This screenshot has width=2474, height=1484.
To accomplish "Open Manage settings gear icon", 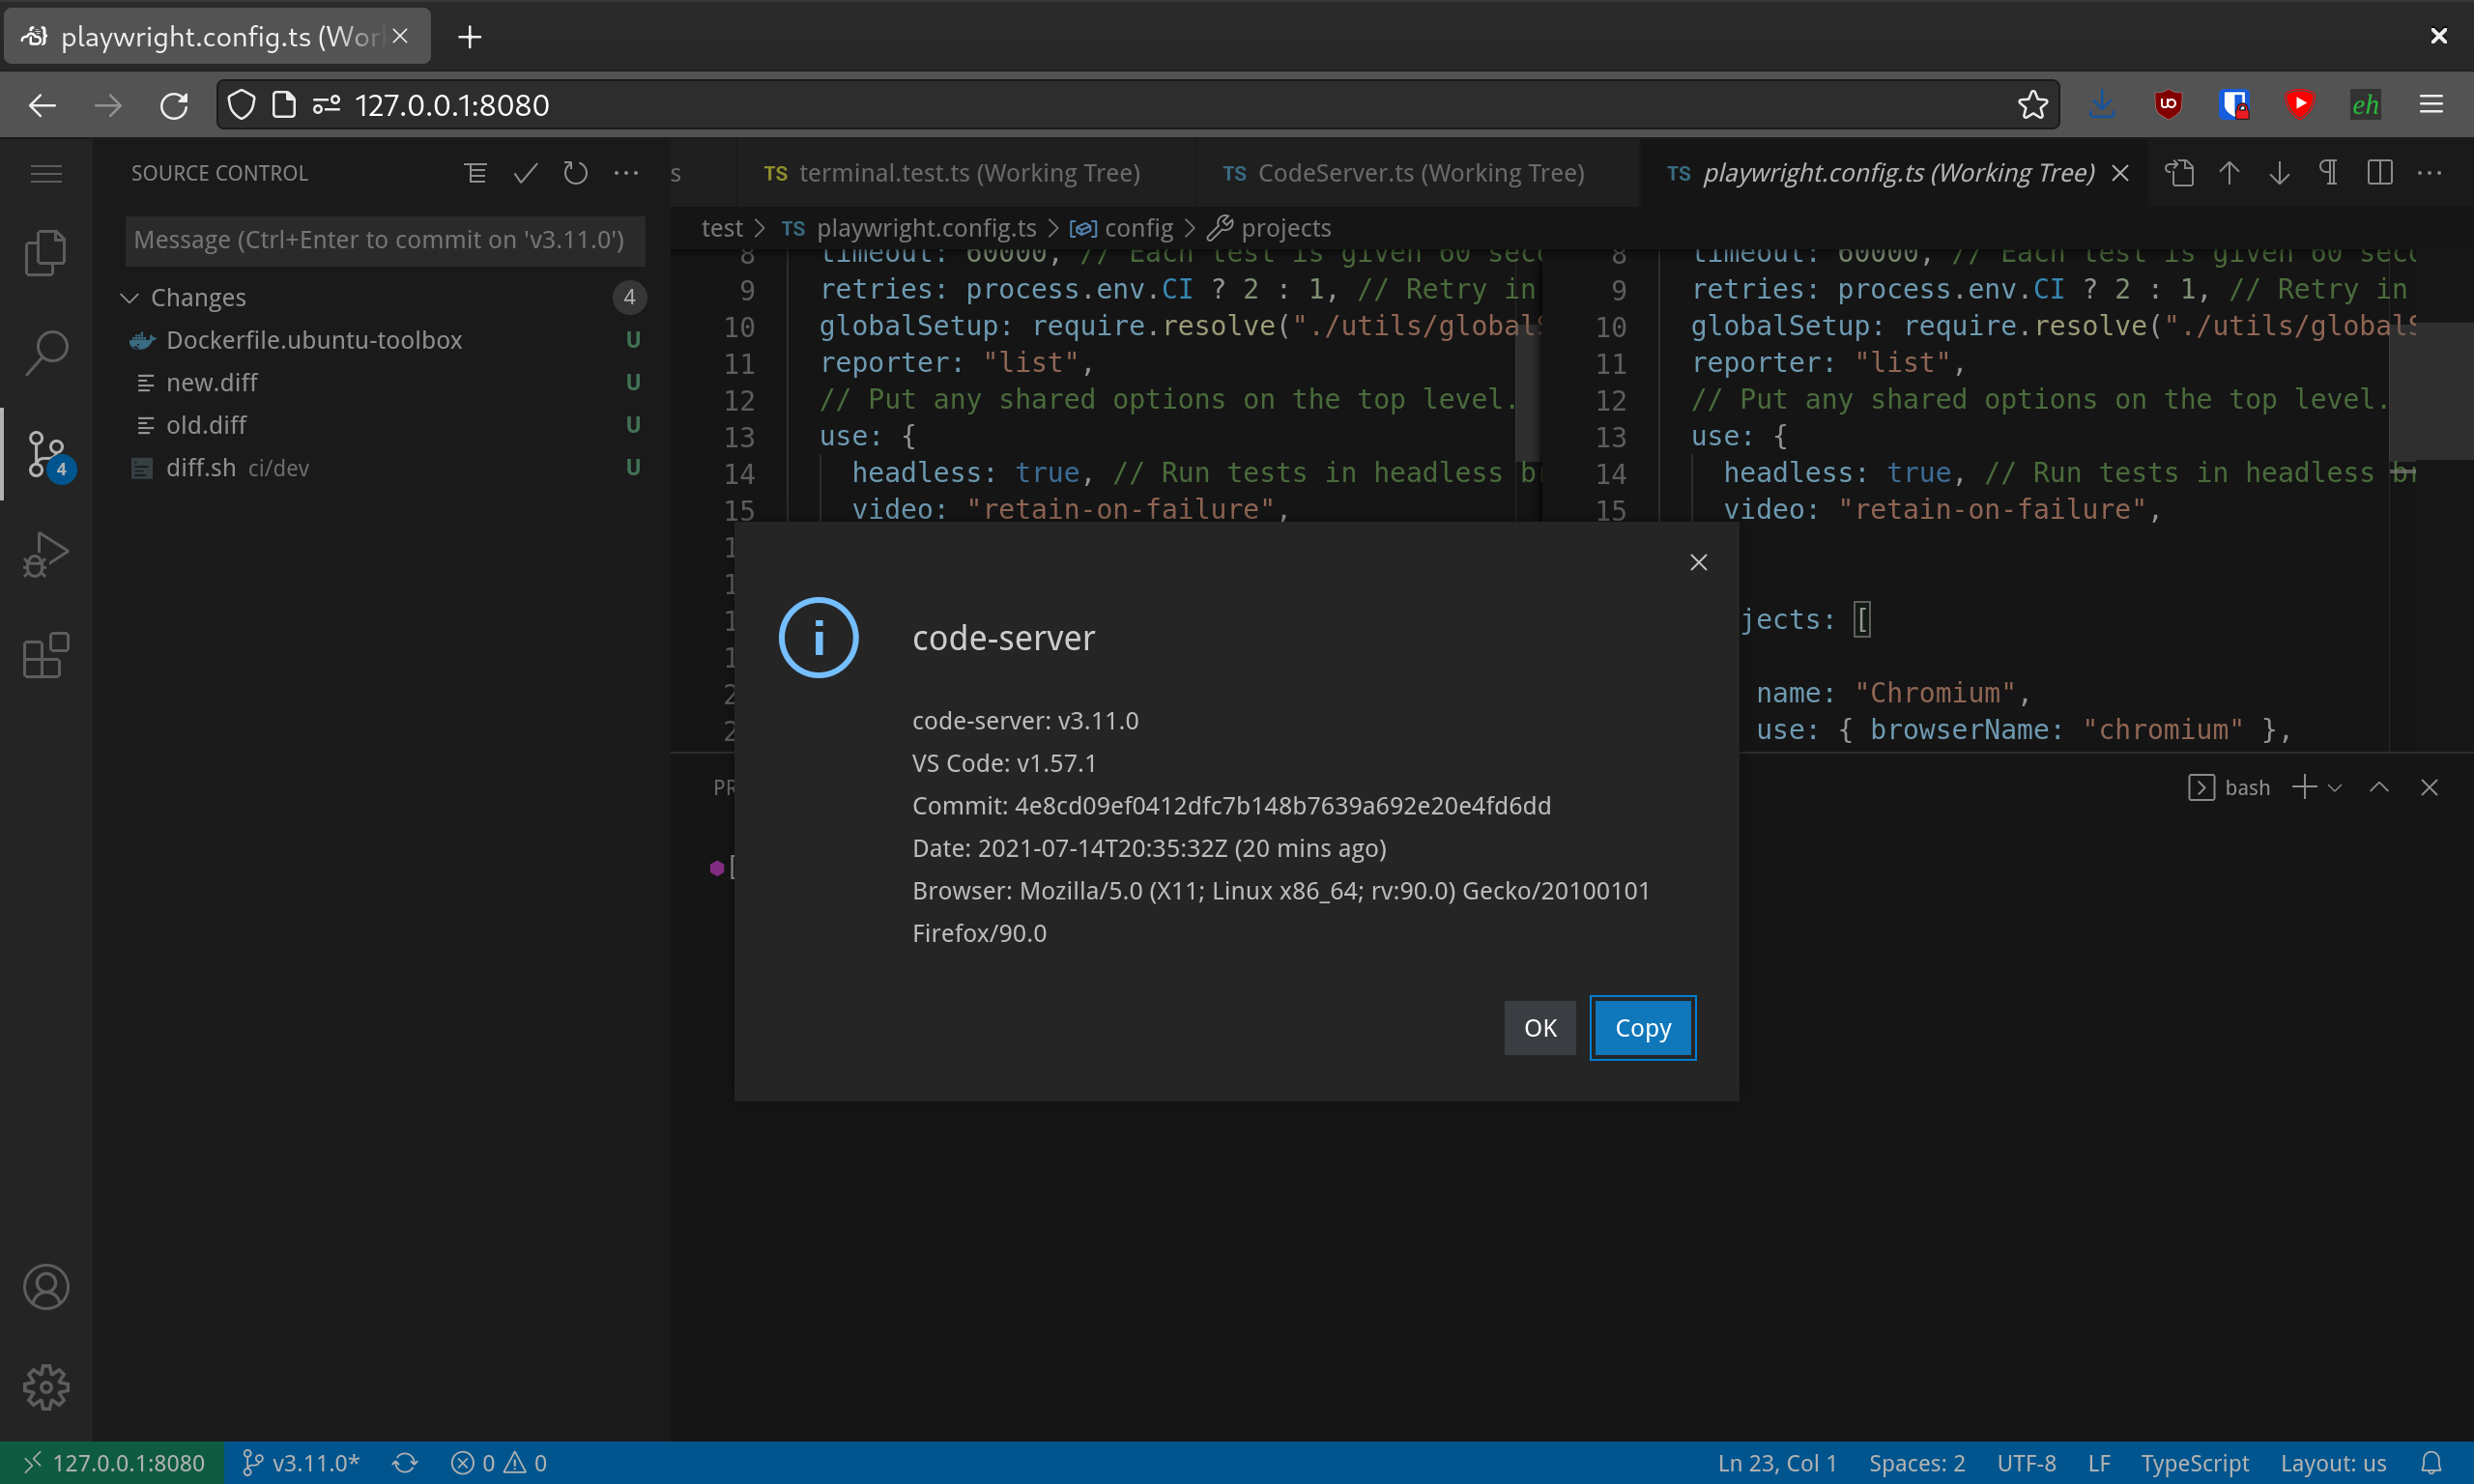I will click(46, 1387).
